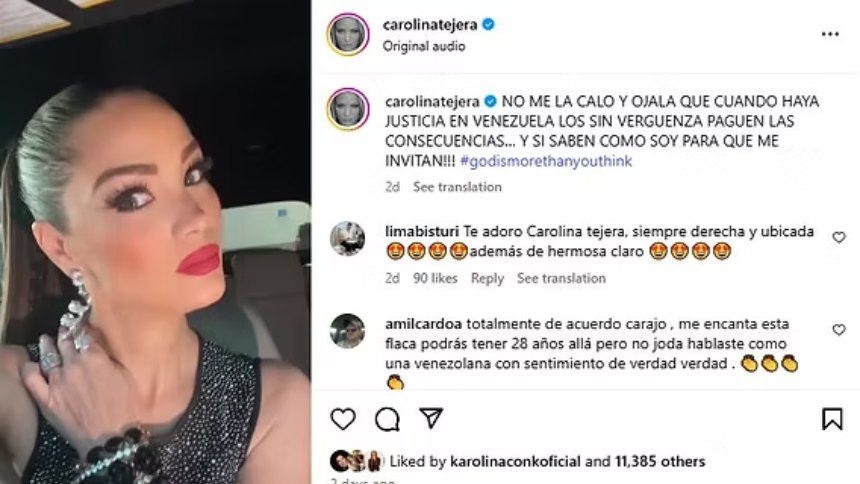Open limabisturi's profile picture
The image size is (860, 484).
(x=348, y=239)
